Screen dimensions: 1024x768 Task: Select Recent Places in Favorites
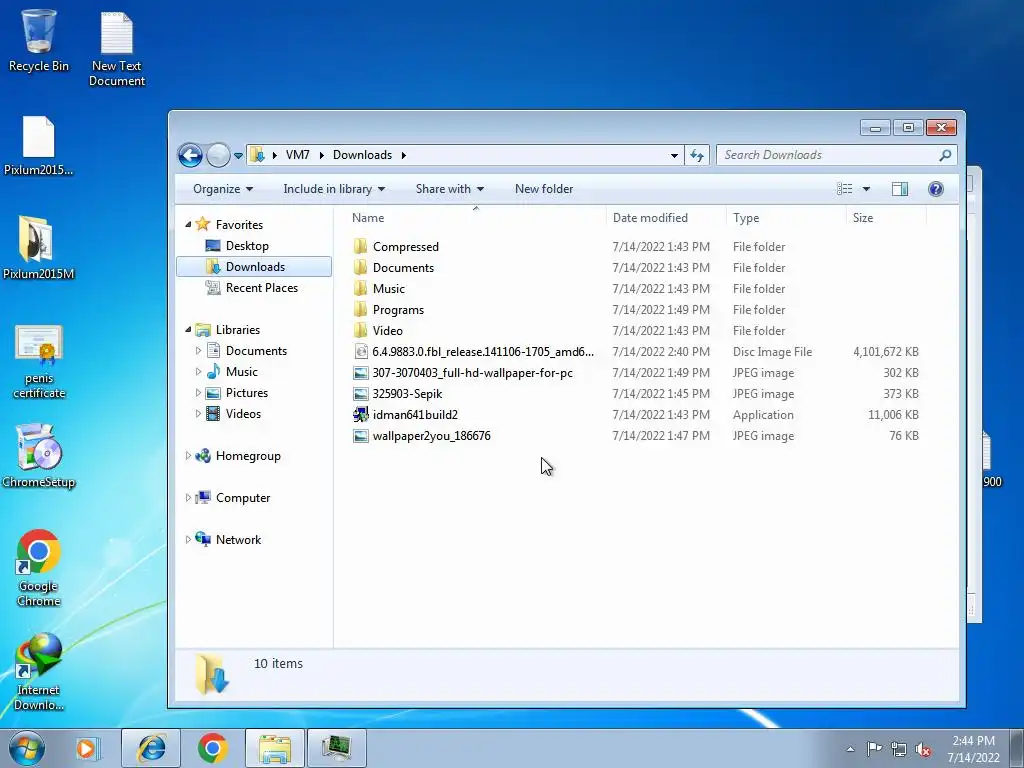261,287
